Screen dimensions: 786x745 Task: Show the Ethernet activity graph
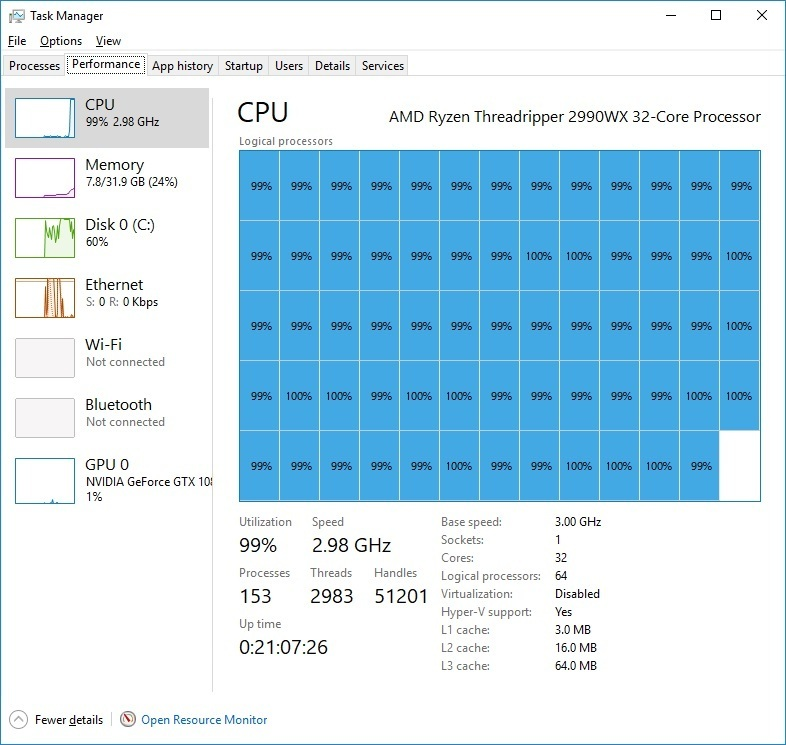pos(45,298)
